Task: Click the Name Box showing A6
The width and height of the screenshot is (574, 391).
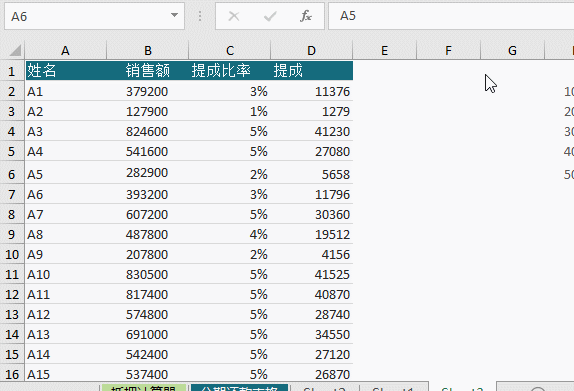Action: coord(86,16)
